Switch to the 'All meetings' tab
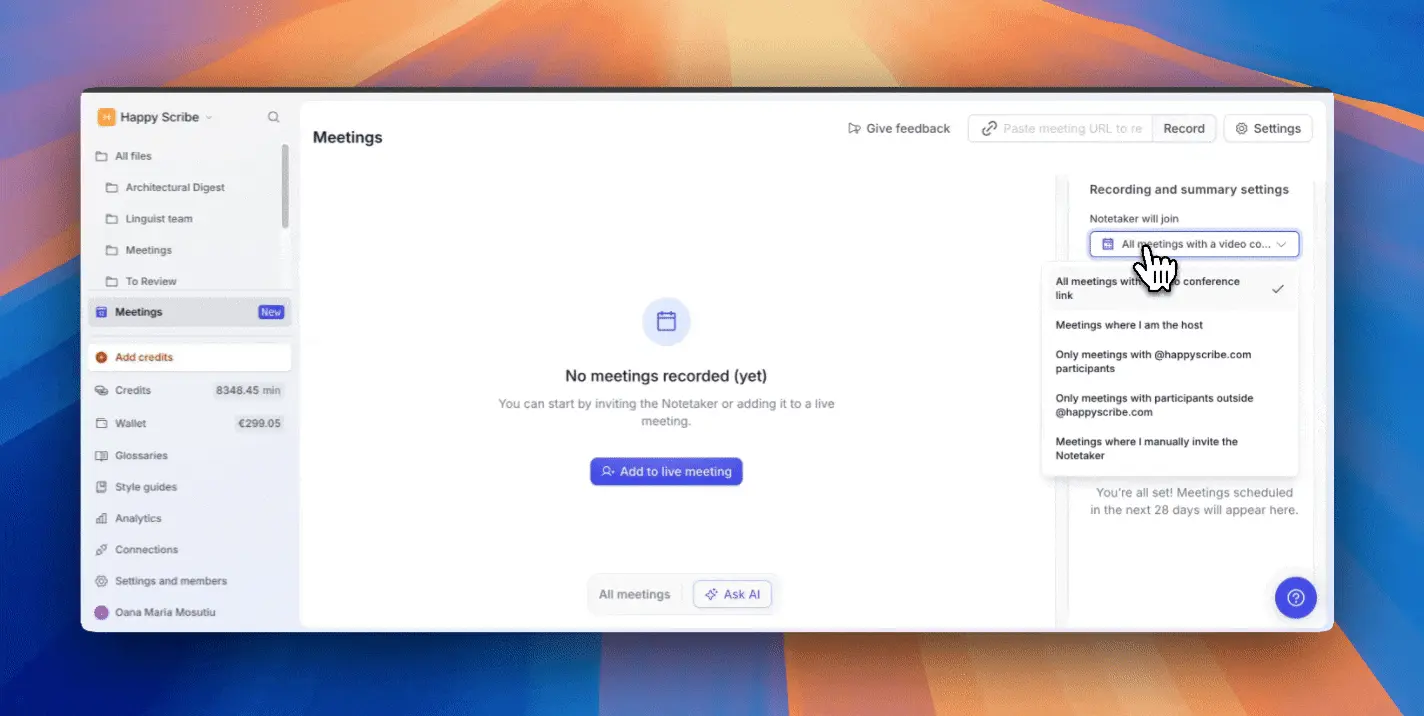 click(634, 593)
